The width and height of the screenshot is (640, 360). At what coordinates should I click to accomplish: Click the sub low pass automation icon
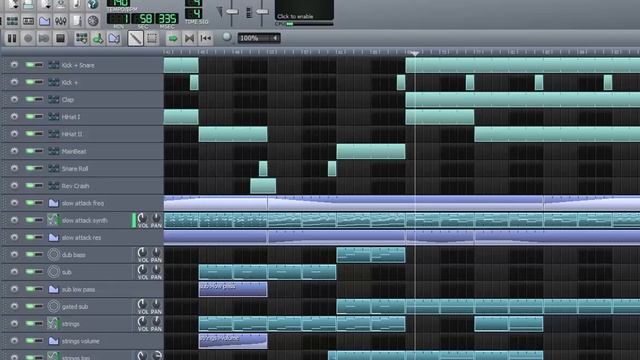[x=53, y=289]
